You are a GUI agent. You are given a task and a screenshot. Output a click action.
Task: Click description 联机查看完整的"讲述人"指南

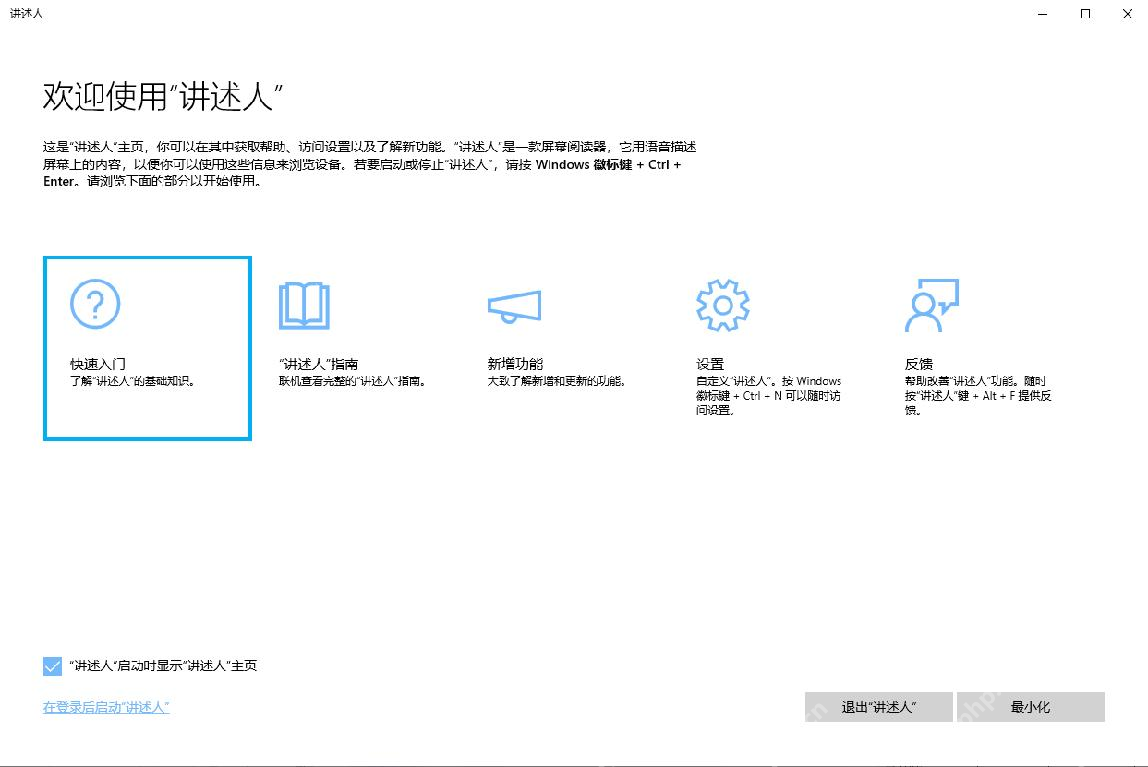click(x=352, y=381)
